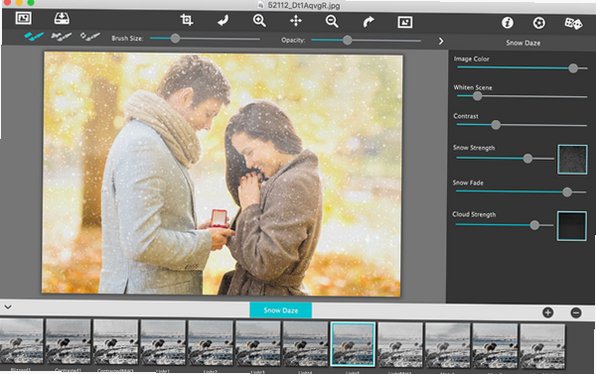The width and height of the screenshot is (596, 374).
Task: Click the zoom in magnifier
Action: (x=259, y=21)
